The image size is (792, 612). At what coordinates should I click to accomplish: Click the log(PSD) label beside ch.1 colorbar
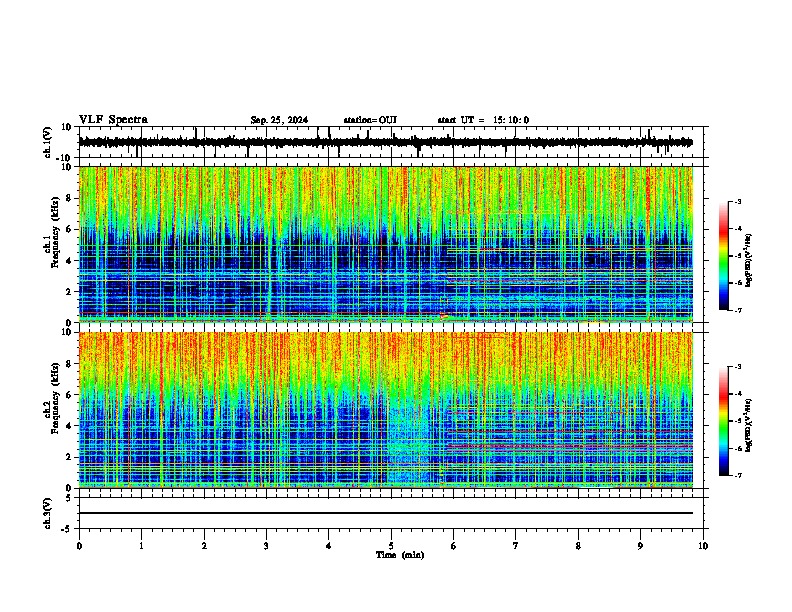click(748, 260)
